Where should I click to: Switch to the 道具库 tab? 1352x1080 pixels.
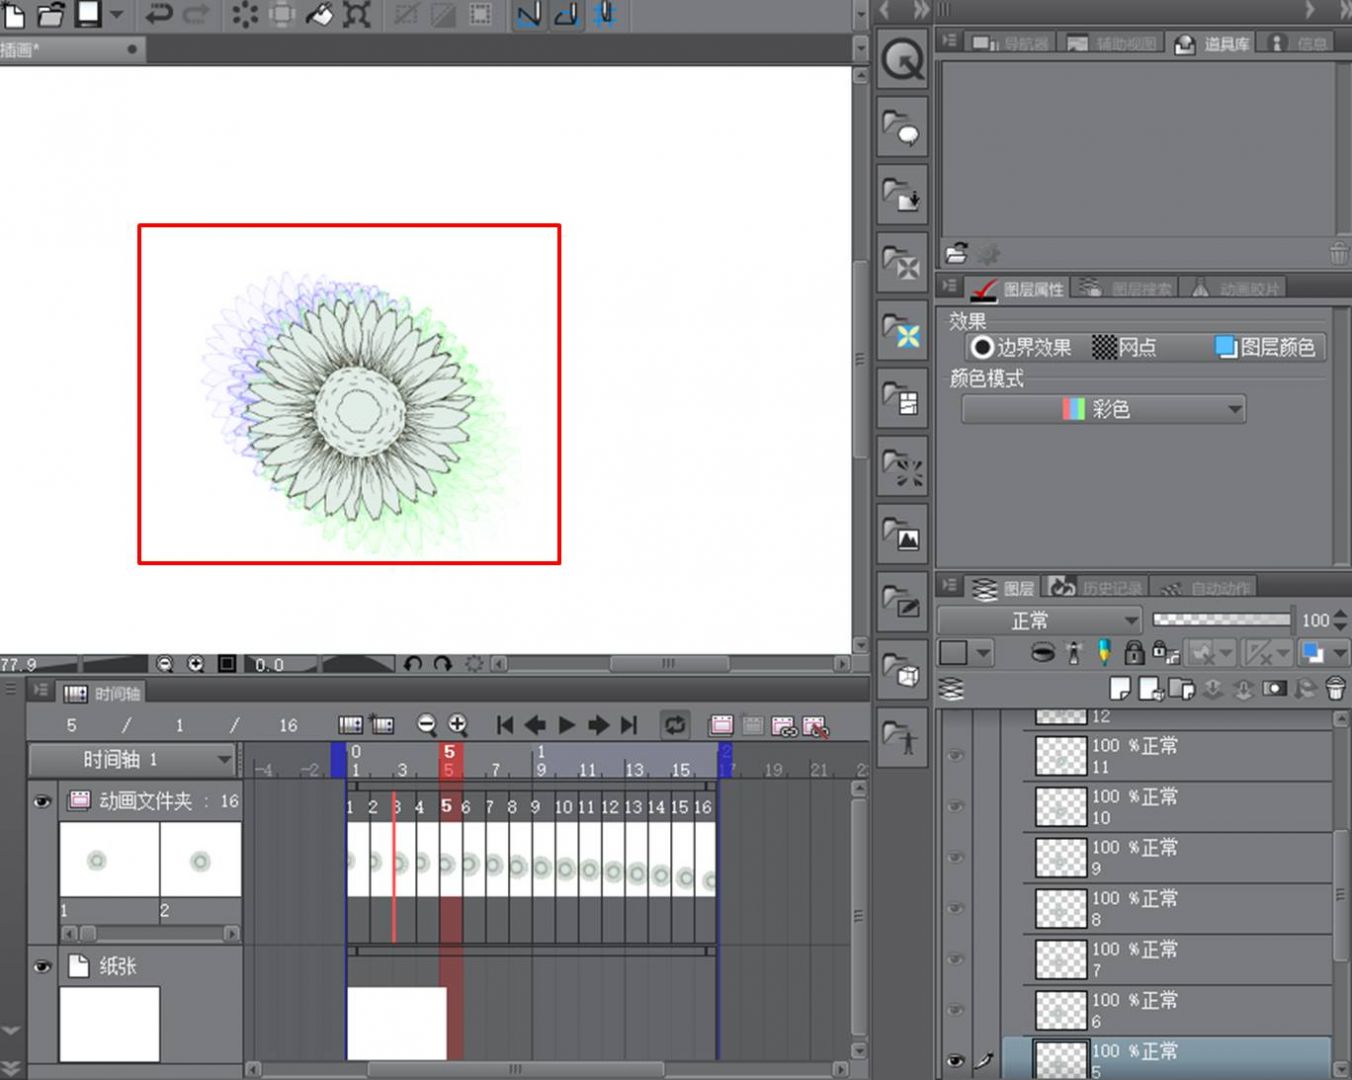[1211, 43]
